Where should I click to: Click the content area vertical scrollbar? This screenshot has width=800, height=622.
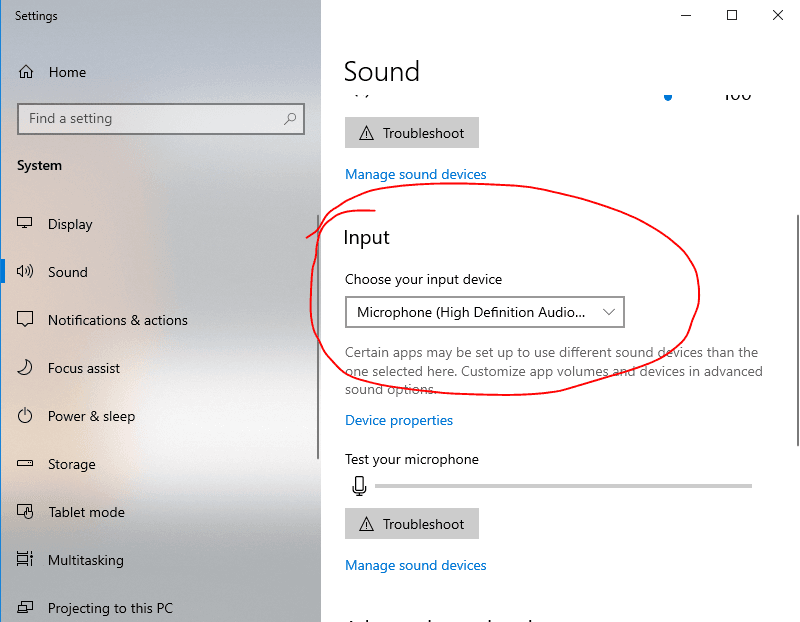(797, 331)
